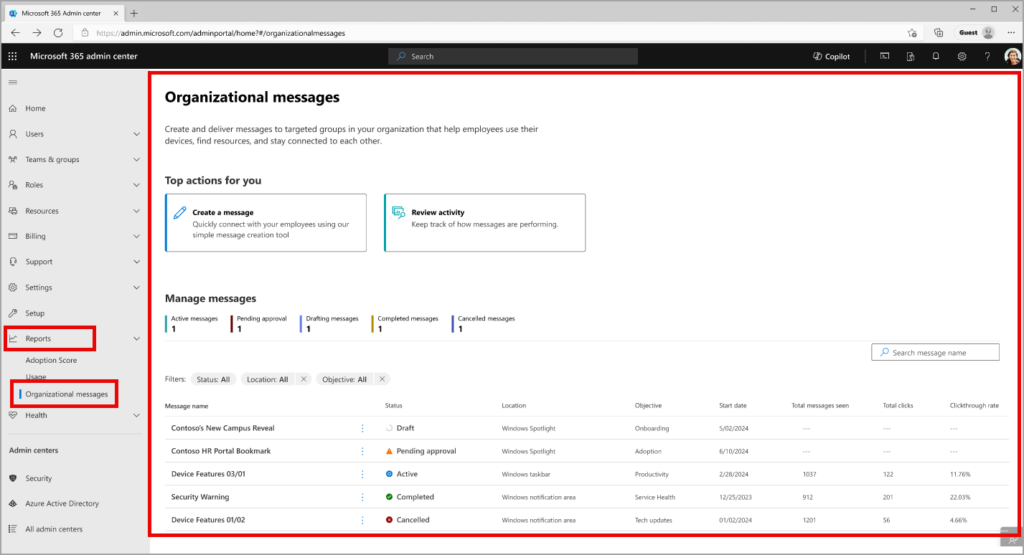1024x555 pixels.
Task: Reload the page with refresh icon
Action: (58, 33)
